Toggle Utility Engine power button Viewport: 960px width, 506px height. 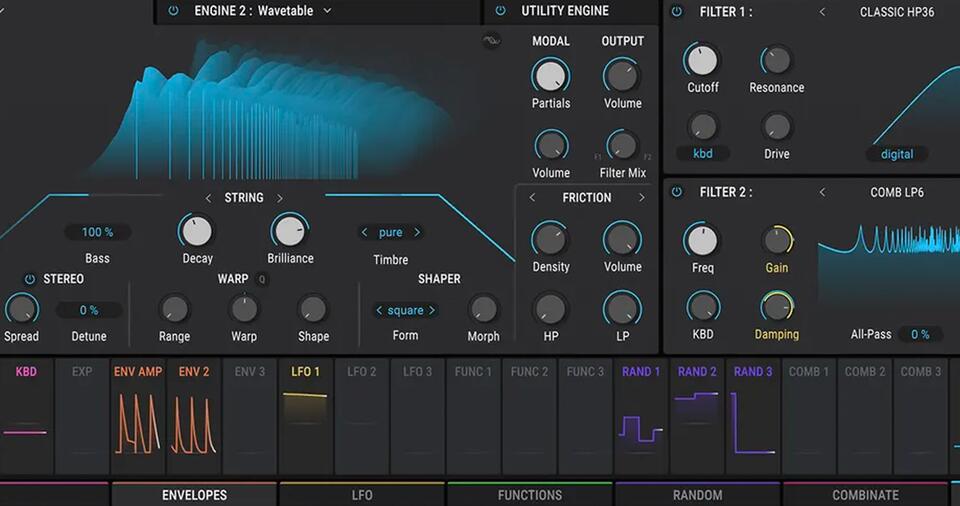(500, 10)
